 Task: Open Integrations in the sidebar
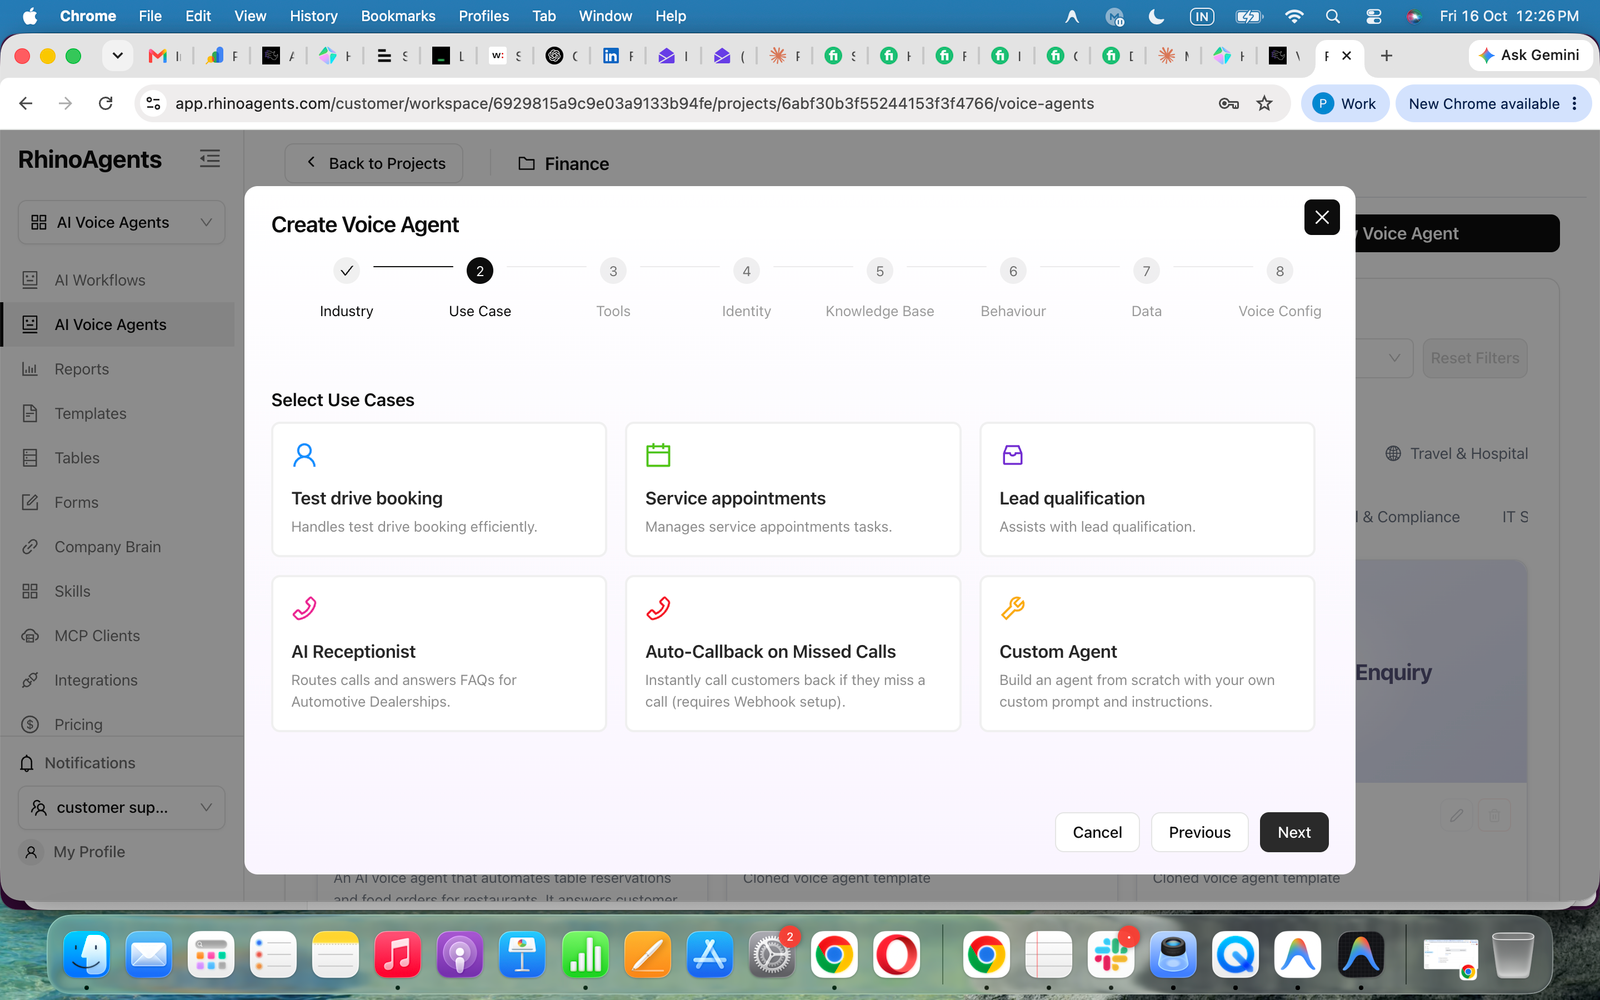(x=96, y=680)
